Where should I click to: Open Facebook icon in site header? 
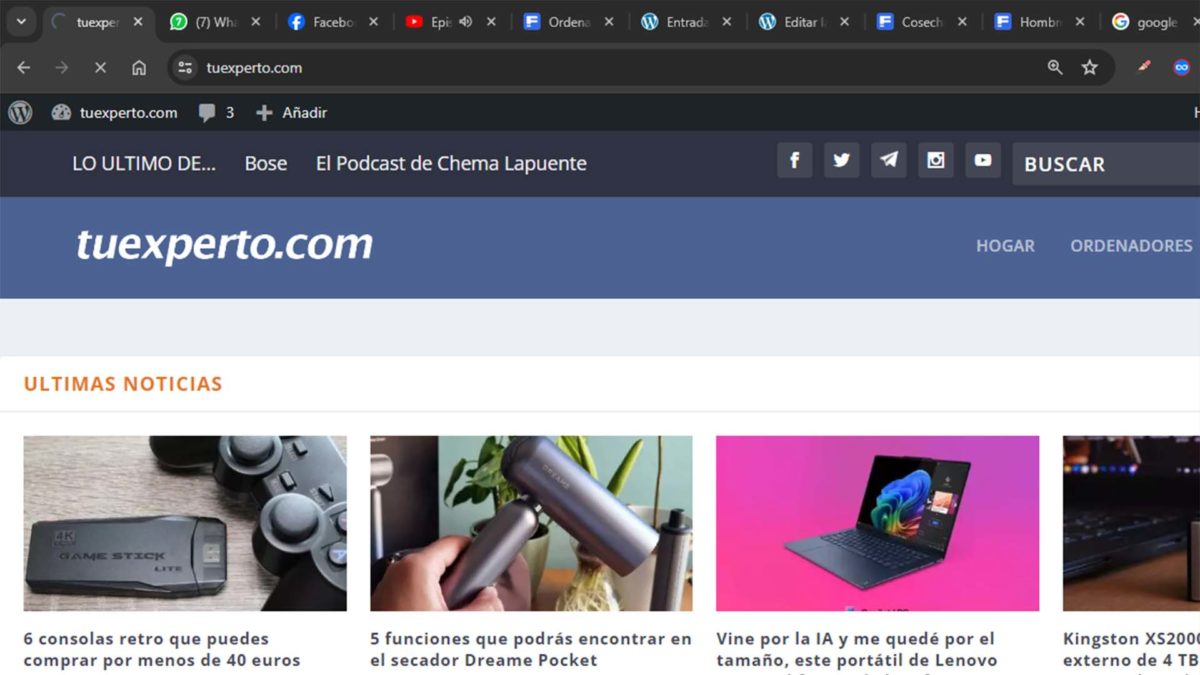tap(794, 160)
